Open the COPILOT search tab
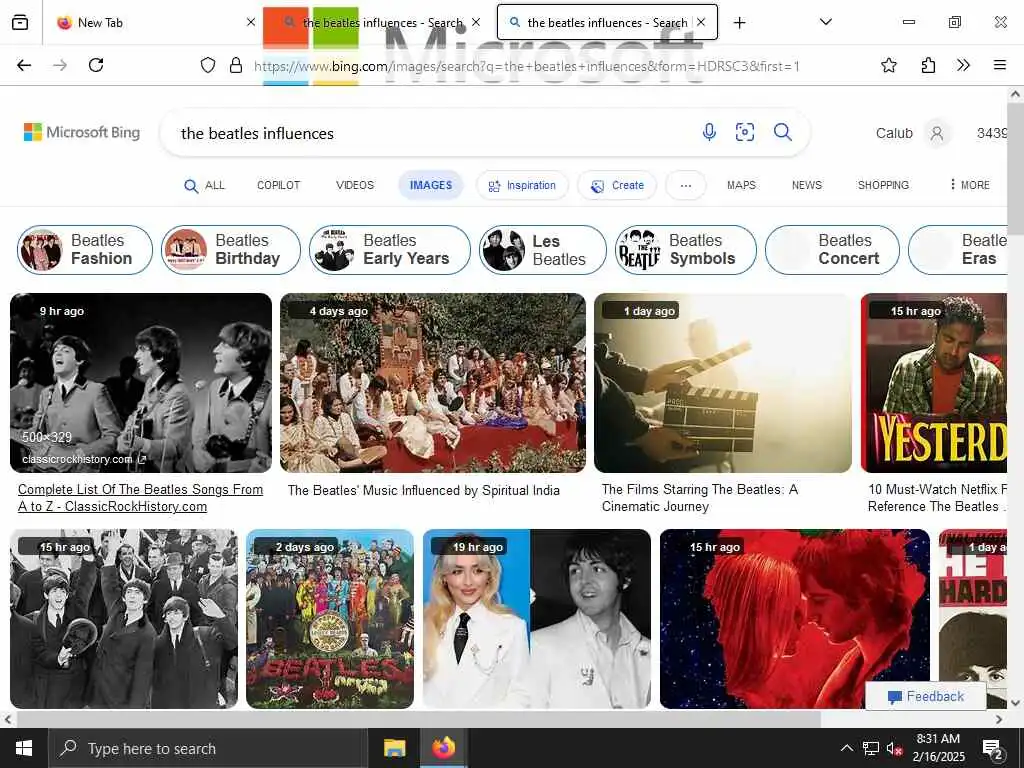The image size is (1024, 768). click(x=278, y=185)
